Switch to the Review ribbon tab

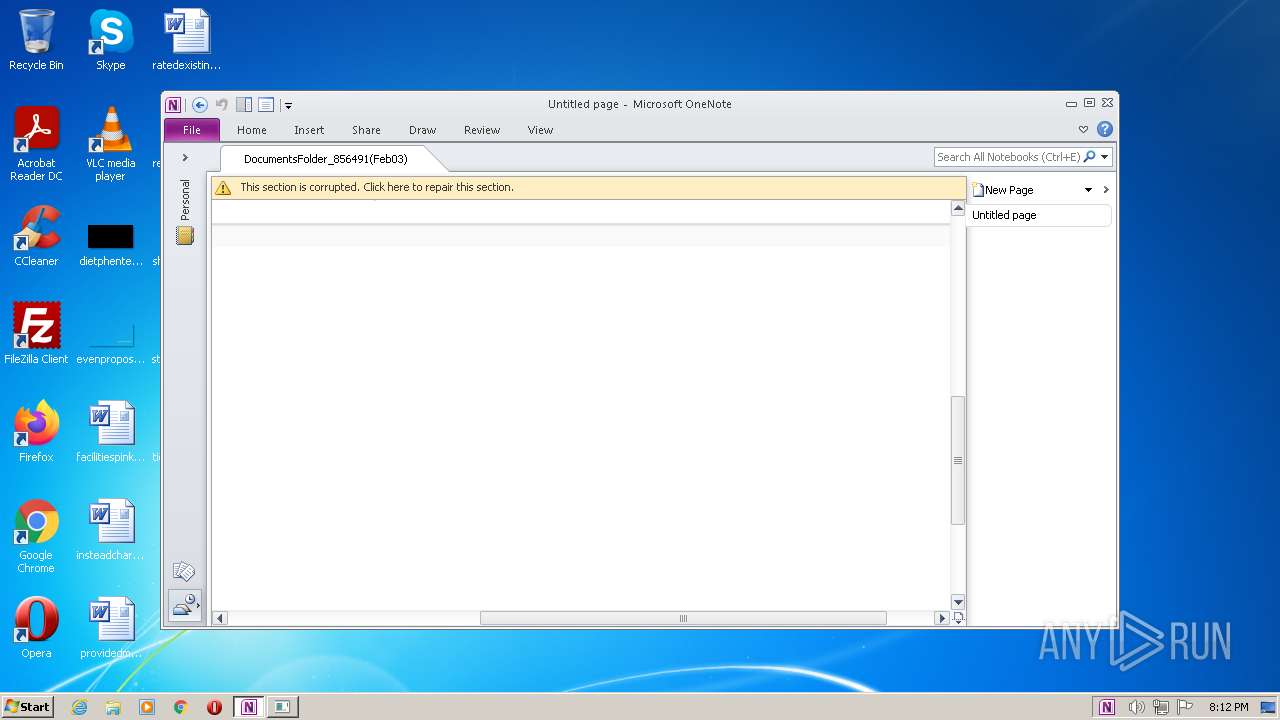coord(482,130)
